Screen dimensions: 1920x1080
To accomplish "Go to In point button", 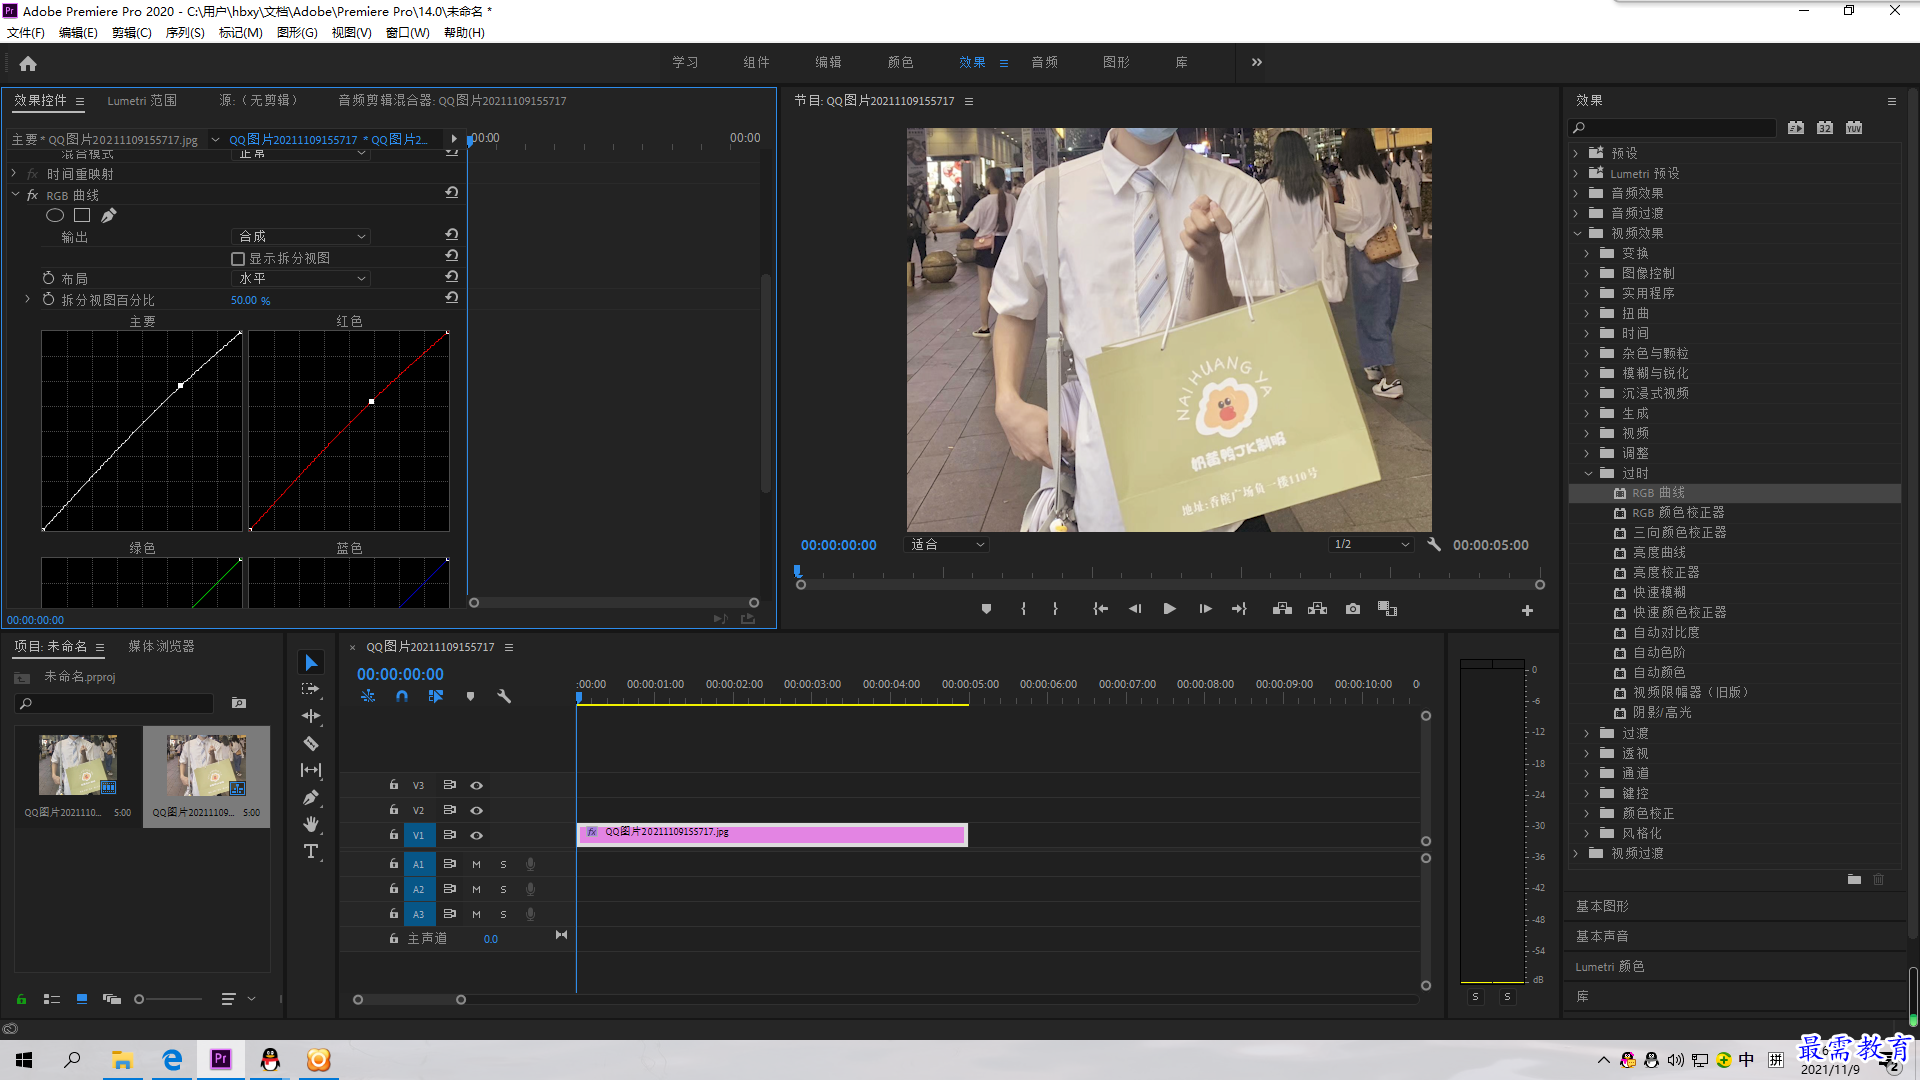I will click(1100, 609).
